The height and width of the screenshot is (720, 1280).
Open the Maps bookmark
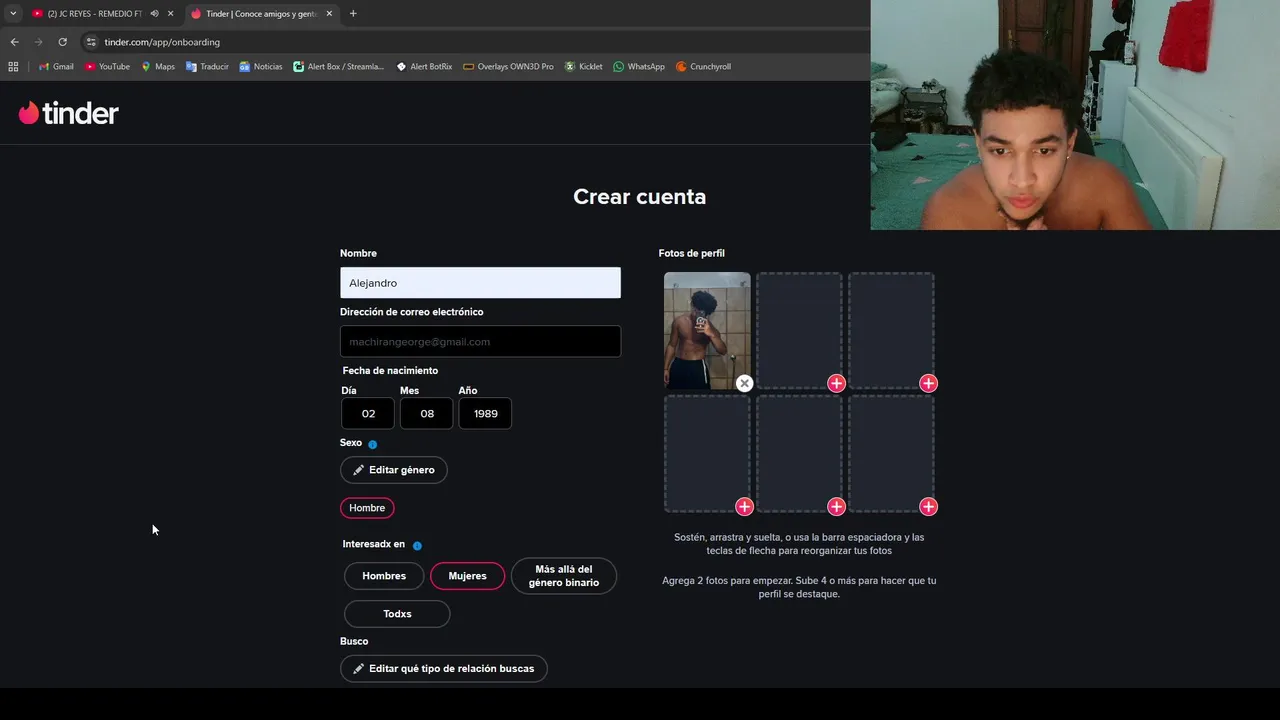[x=158, y=67]
